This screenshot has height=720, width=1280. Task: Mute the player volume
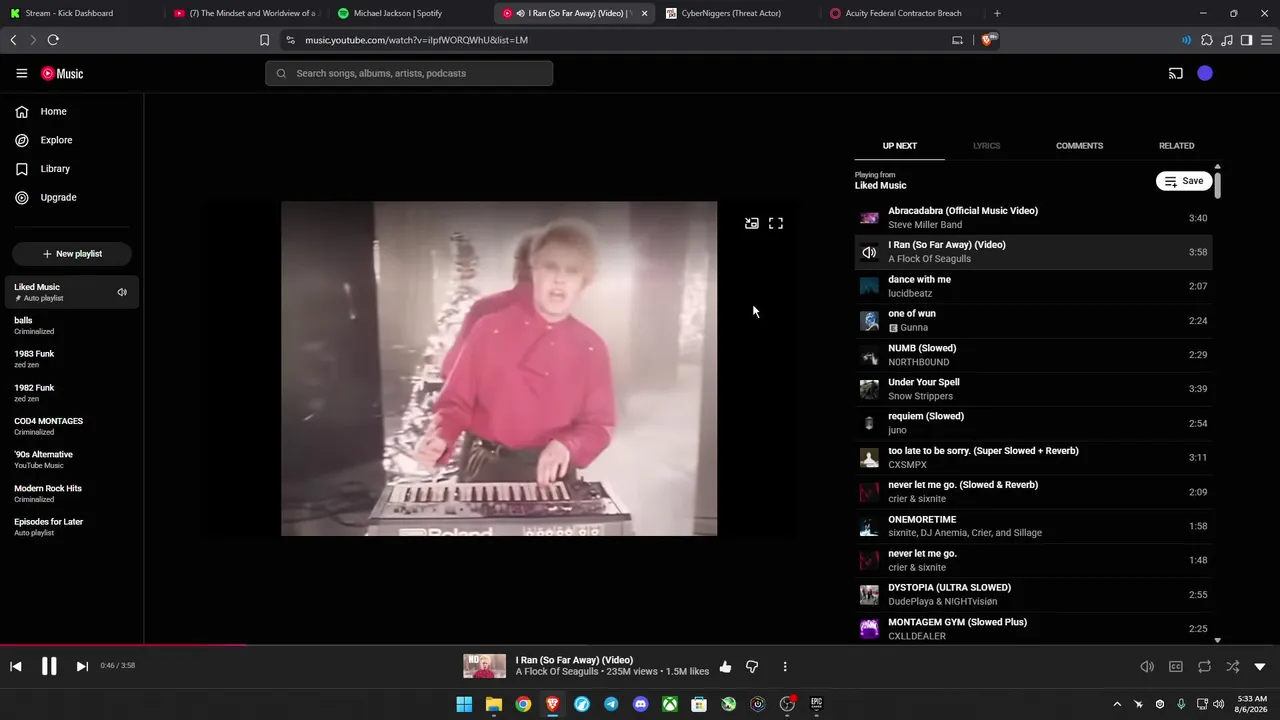coord(1147,667)
